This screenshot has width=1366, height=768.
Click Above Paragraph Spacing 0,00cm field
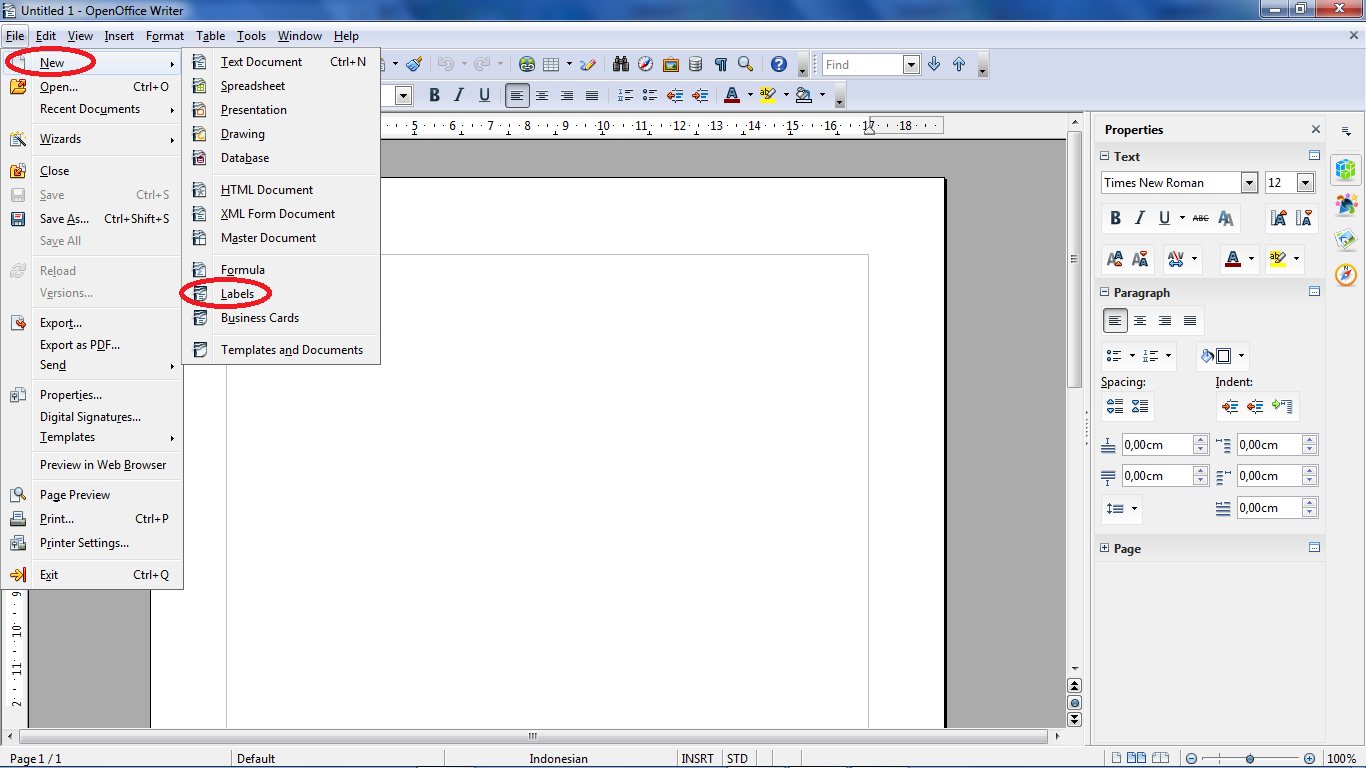1159,445
